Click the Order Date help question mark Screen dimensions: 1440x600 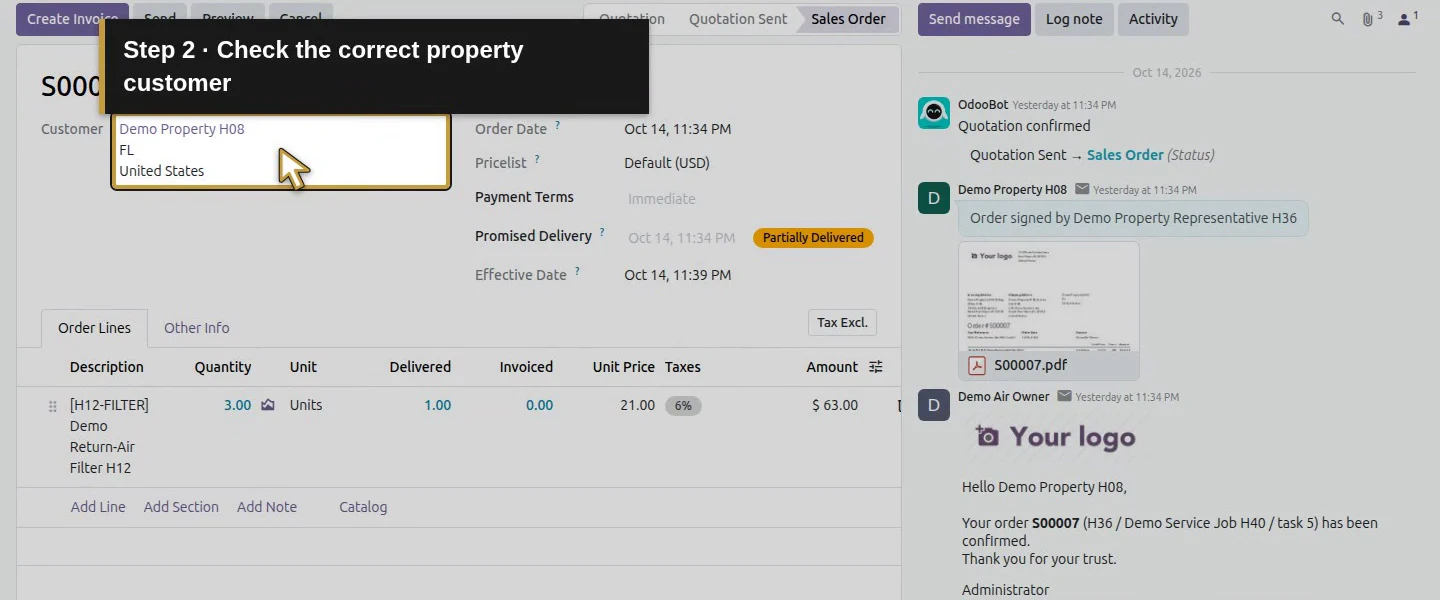pyautogui.click(x=558, y=126)
